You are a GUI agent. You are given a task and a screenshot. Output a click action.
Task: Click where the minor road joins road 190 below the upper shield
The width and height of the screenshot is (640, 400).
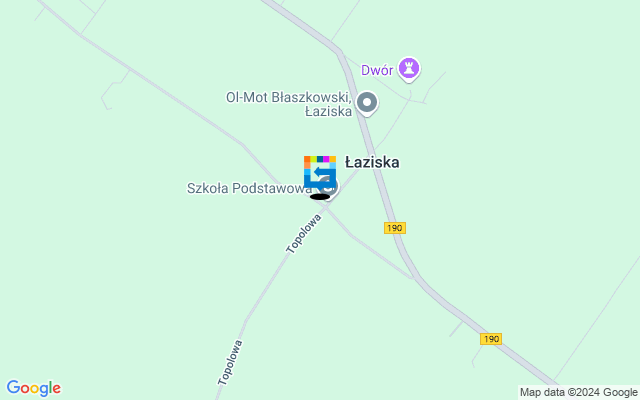pos(414,278)
